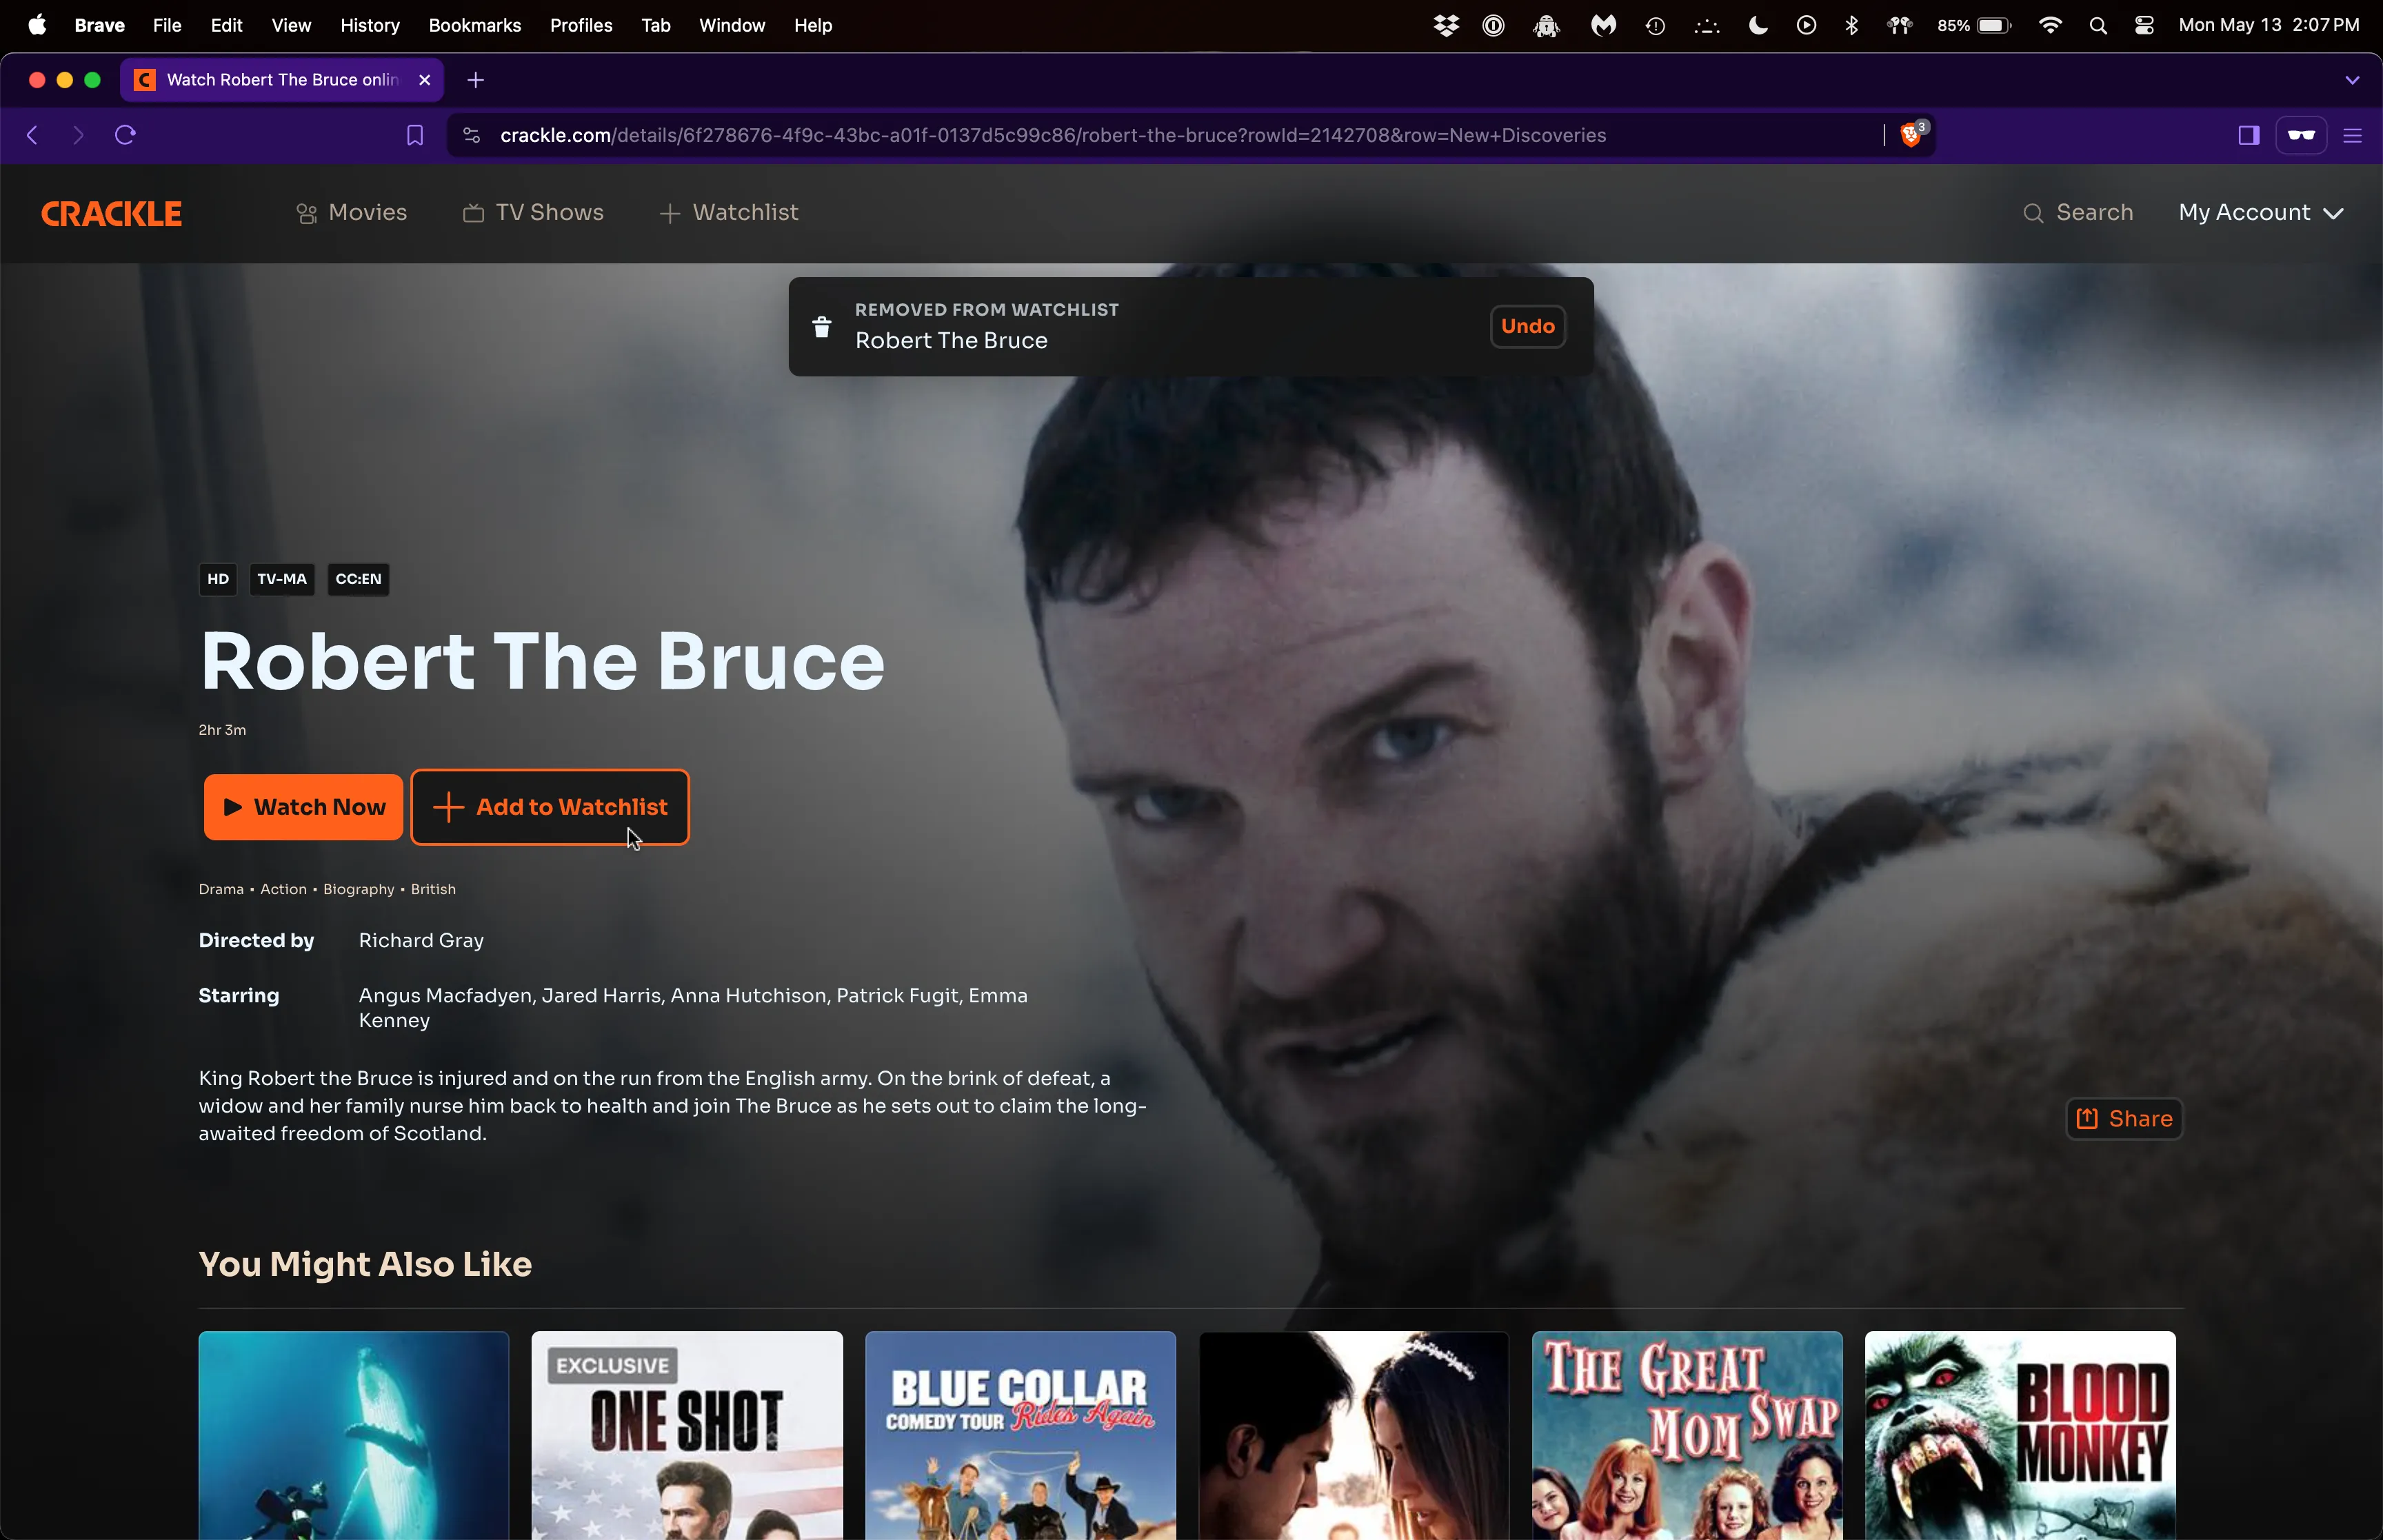
Task: Toggle HD quality badge indicator
Action: tap(219, 578)
